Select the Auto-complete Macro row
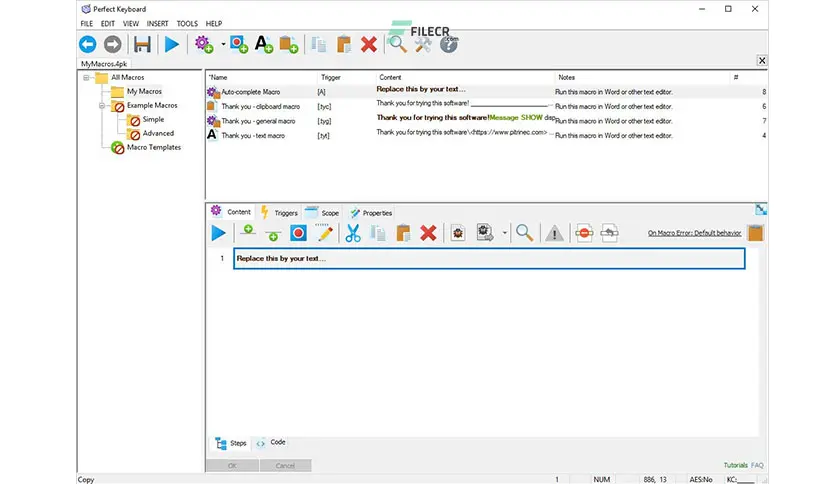 tap(487, 92)
